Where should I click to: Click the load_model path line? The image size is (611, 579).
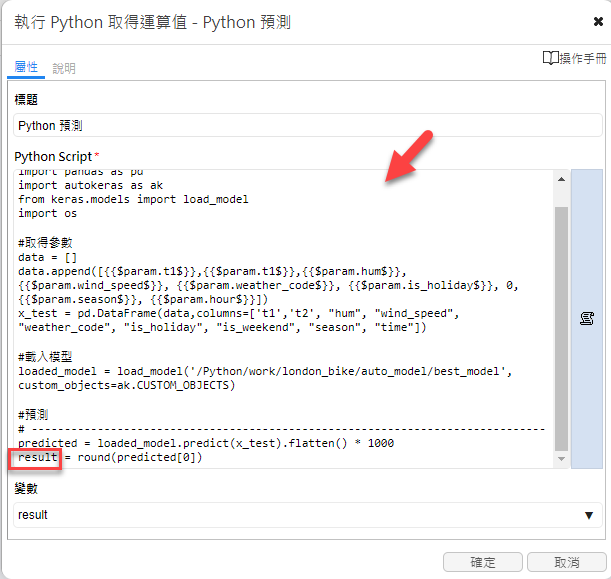tap(265, 371)
